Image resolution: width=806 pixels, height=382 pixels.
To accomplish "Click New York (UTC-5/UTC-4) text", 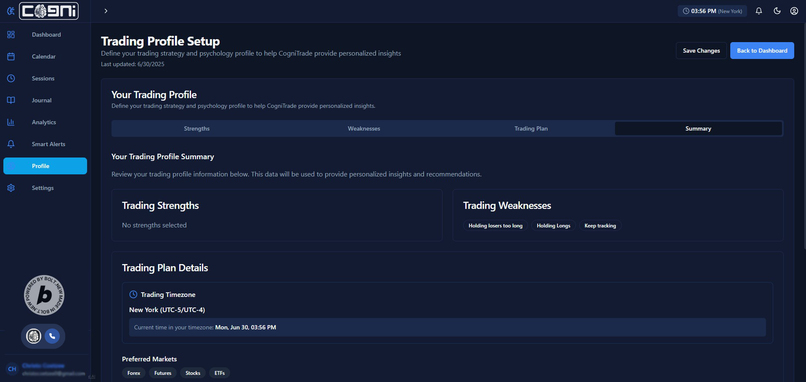I will 168,310.
